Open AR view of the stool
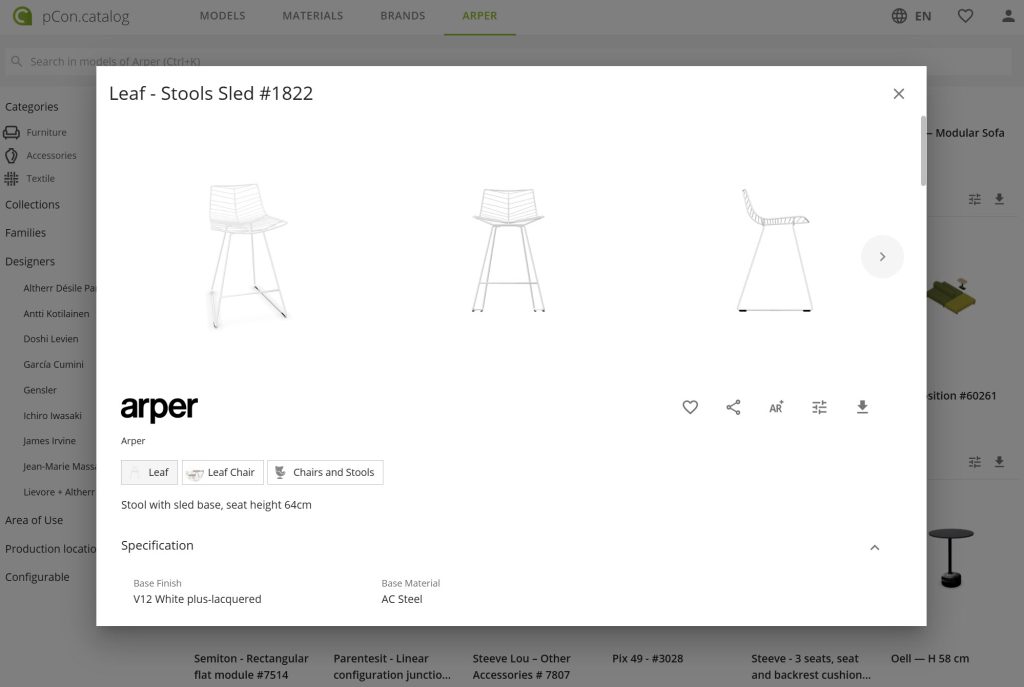 776,407
